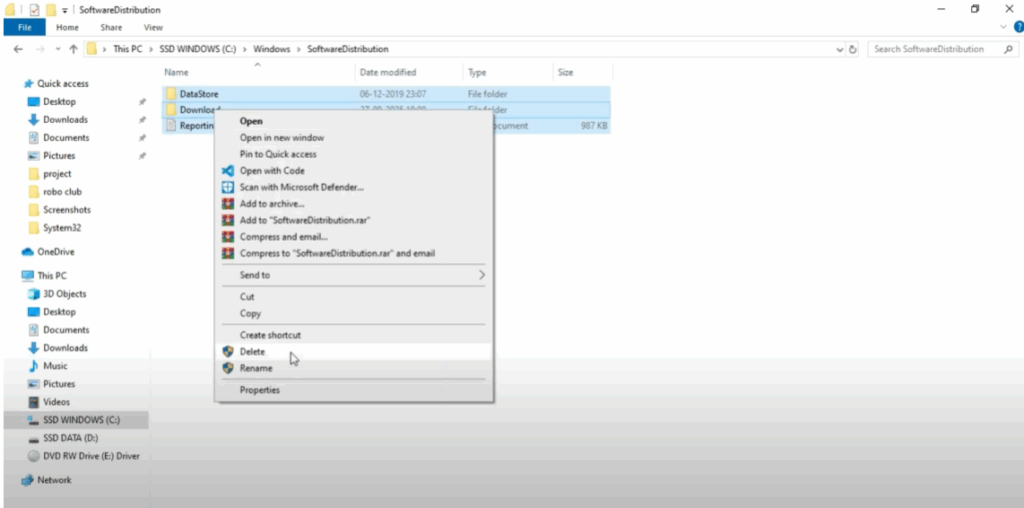Click the DataStore folder icon
The width and height of the screenshot is (1024, 508).
click(171, 94)
